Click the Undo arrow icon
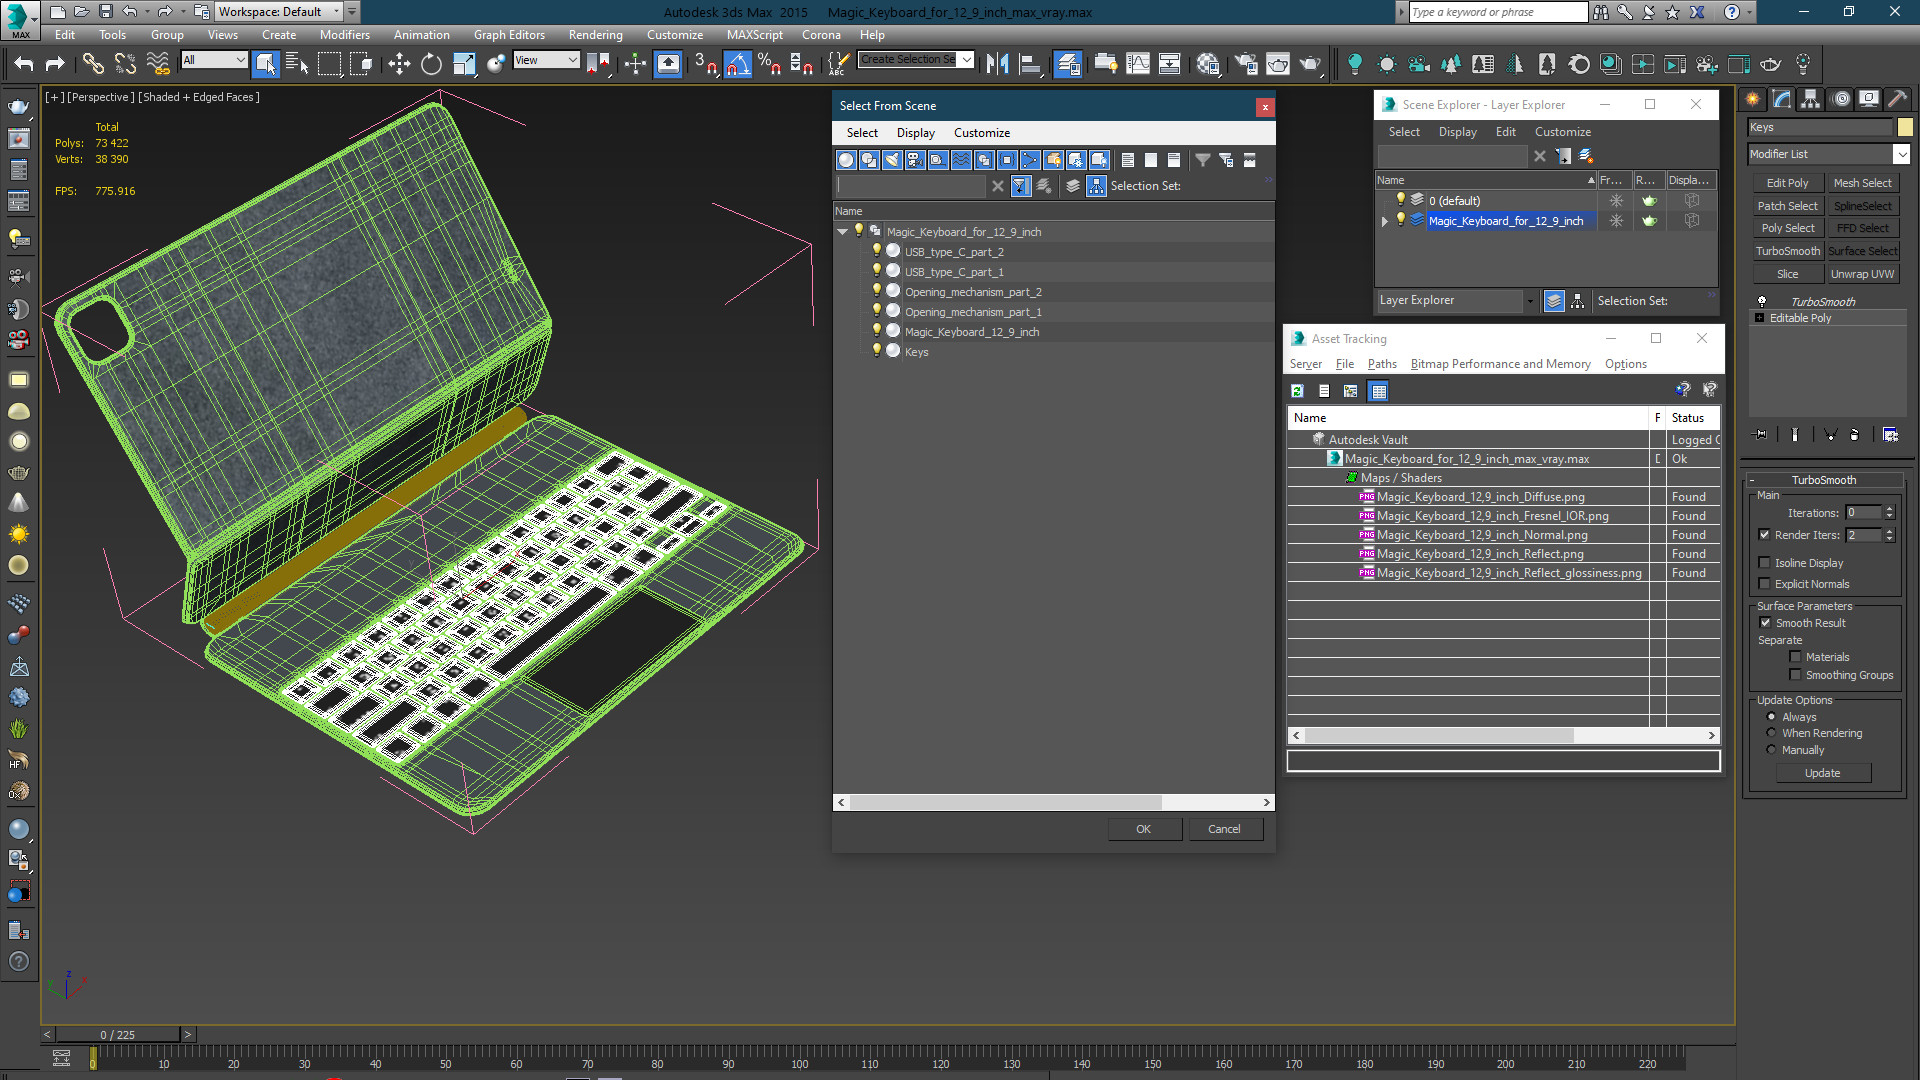Viewport: 1920px width, 1080px height. pyautogui.click(x=23, y=64)
